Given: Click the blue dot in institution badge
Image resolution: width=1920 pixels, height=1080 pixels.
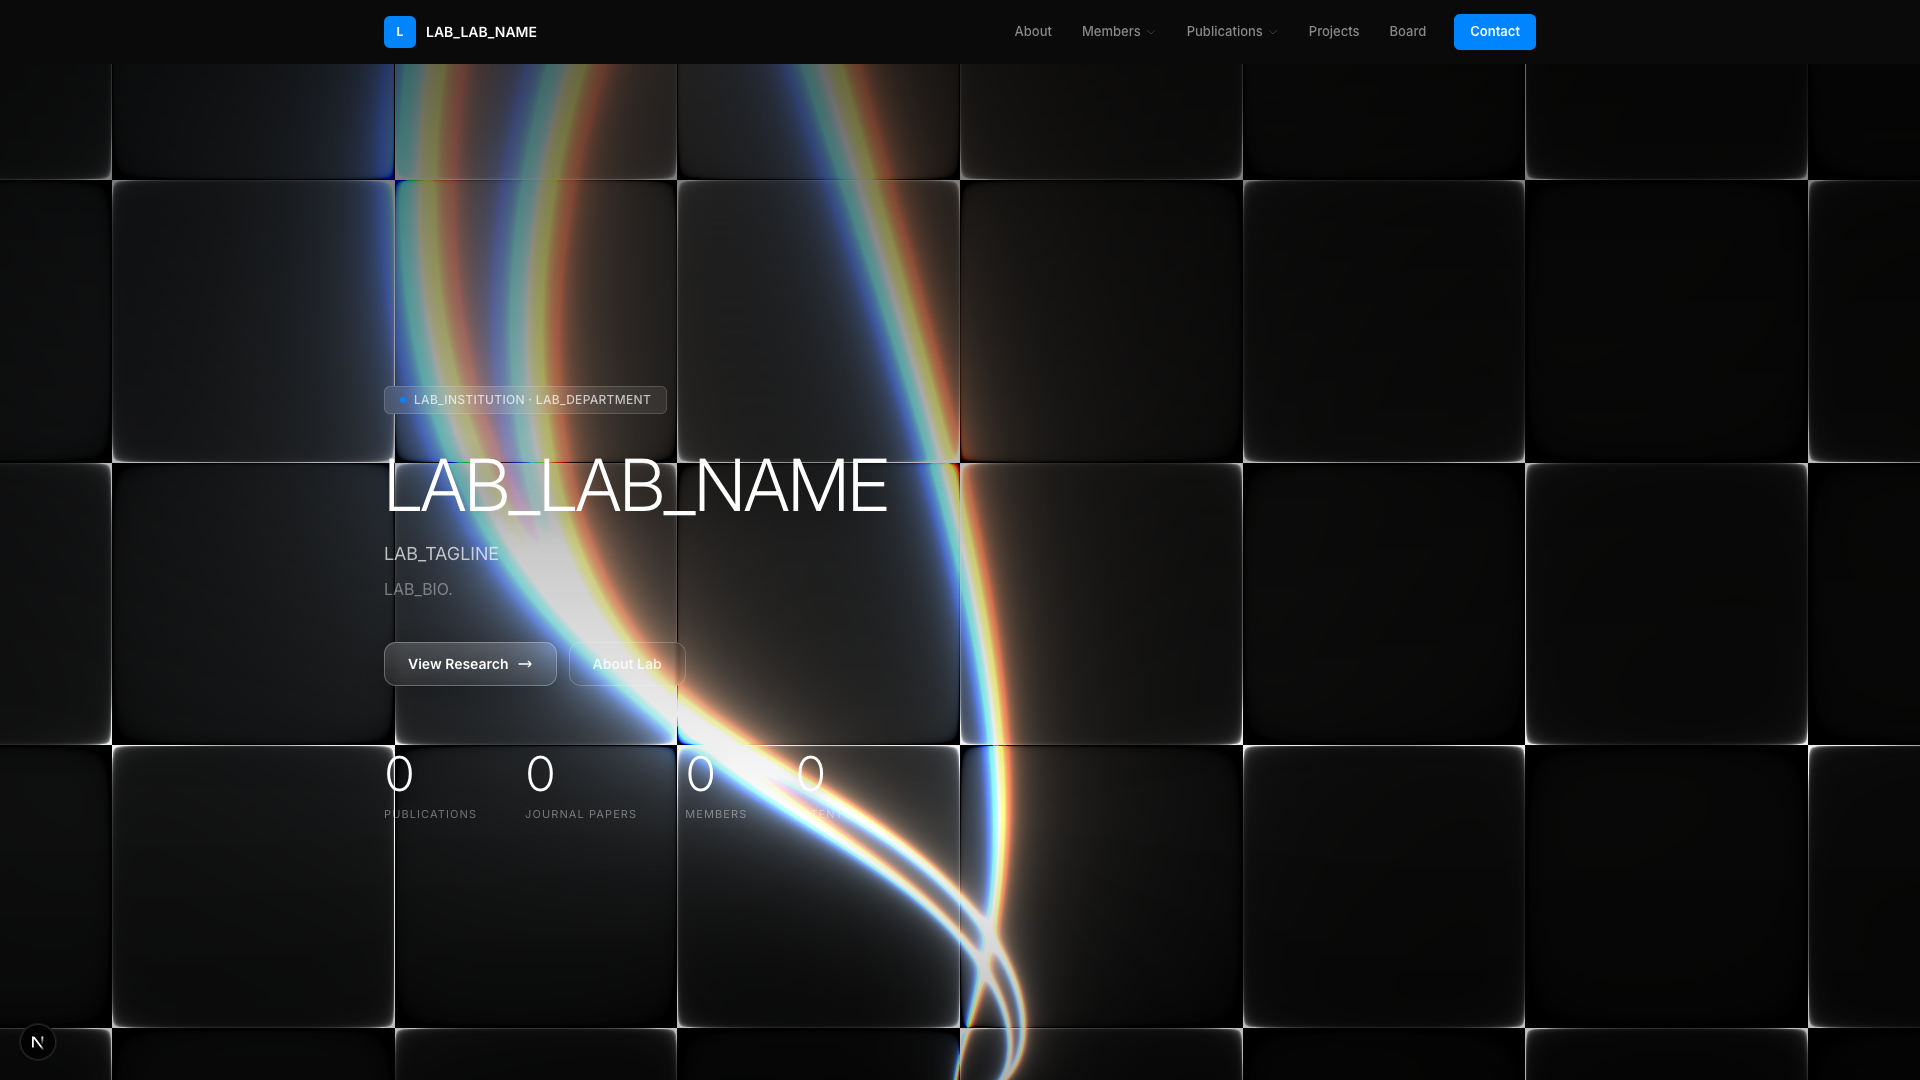Looking at the screenshot, I should pos(403,400).
